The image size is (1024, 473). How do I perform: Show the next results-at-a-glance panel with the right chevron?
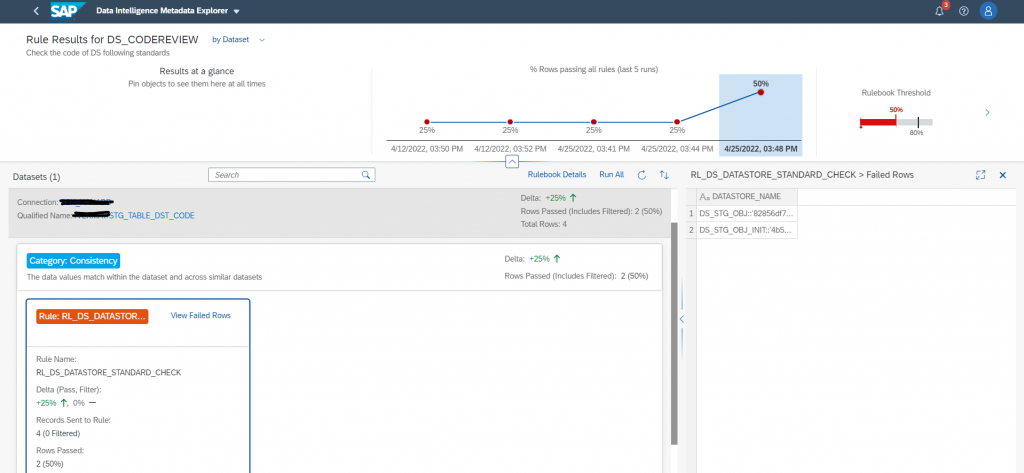tap(987, 112)
